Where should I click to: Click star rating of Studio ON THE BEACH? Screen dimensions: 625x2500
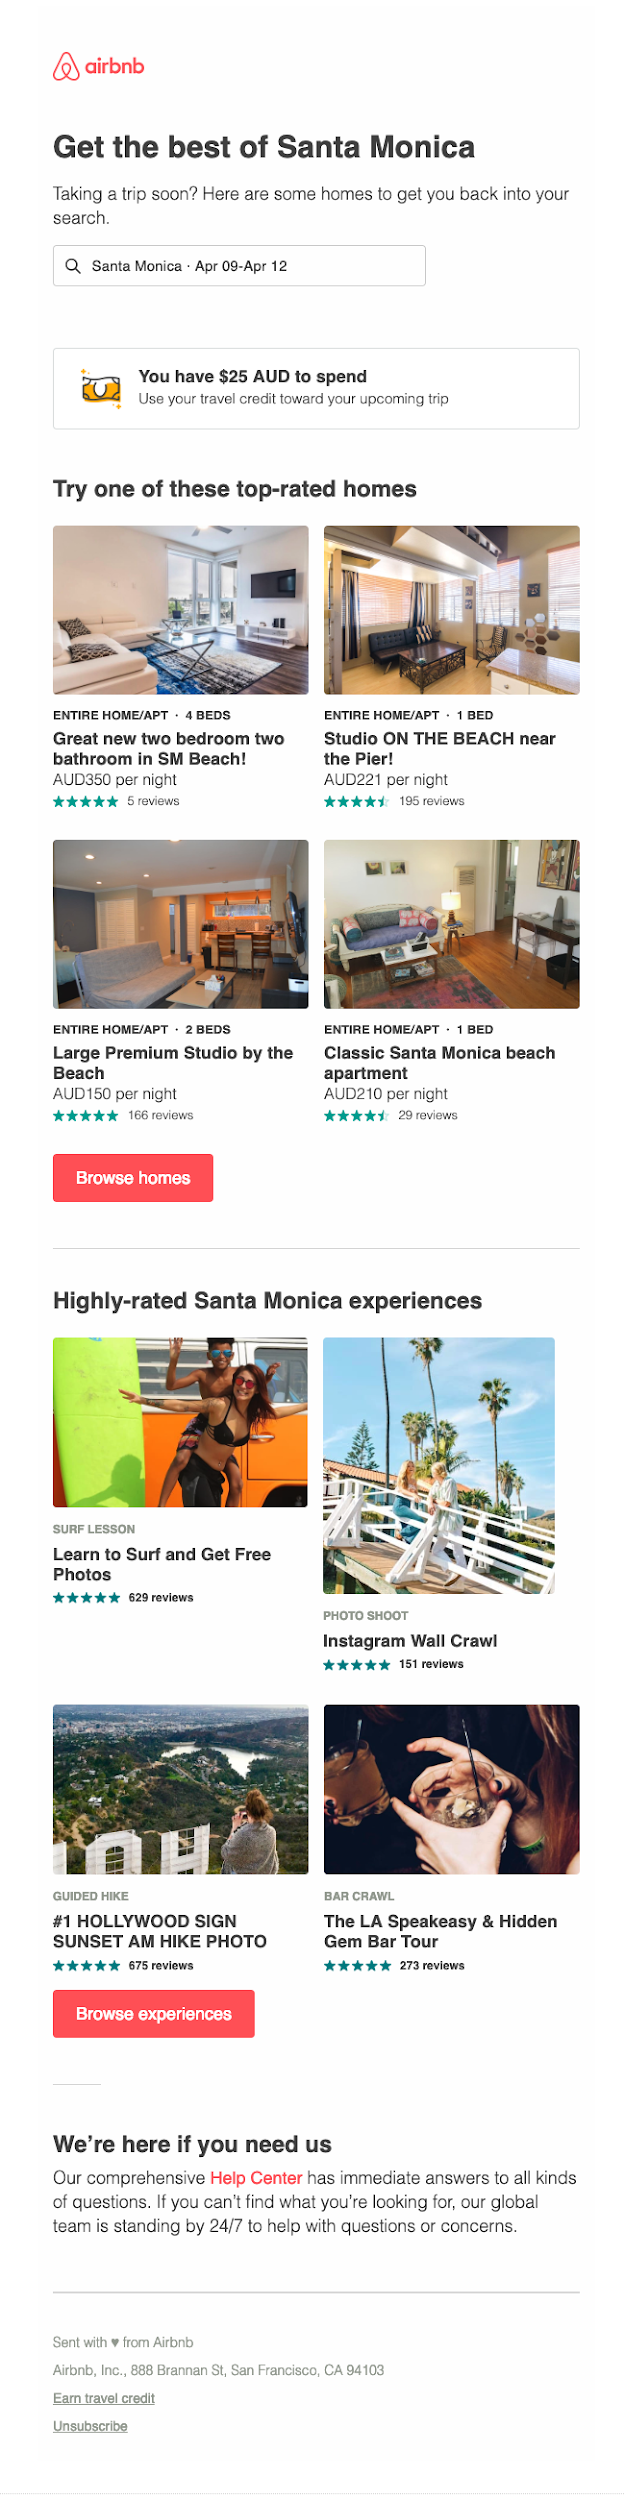(356, 802)
